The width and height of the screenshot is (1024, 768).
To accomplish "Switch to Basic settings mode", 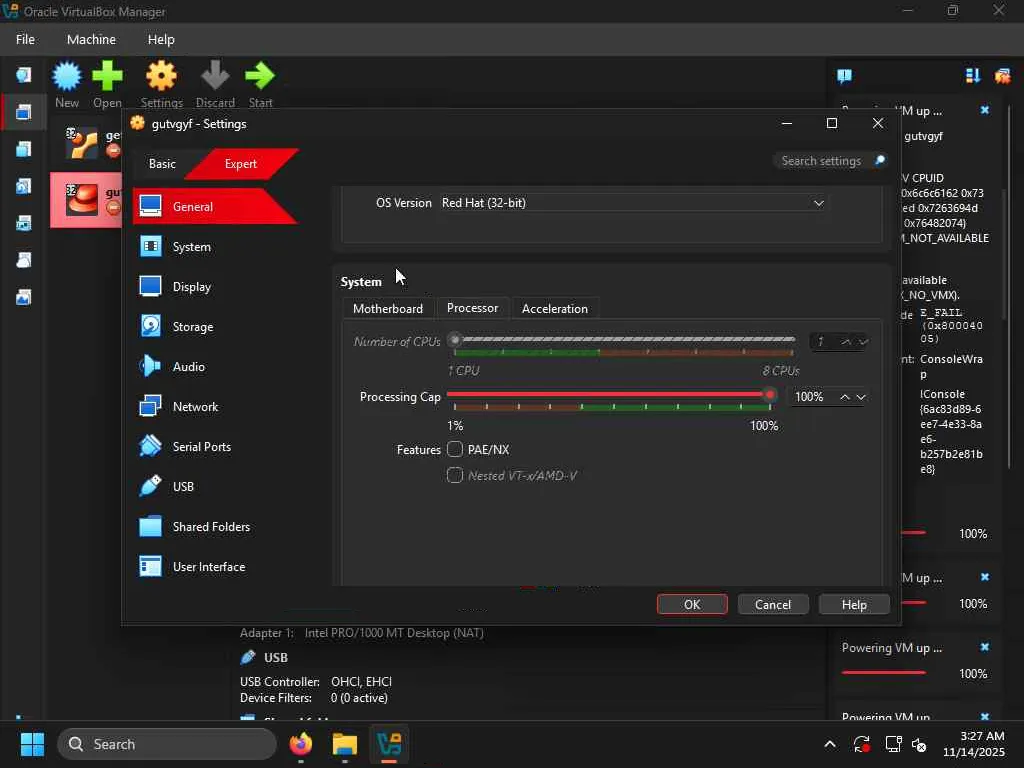I will click(162, 164).
